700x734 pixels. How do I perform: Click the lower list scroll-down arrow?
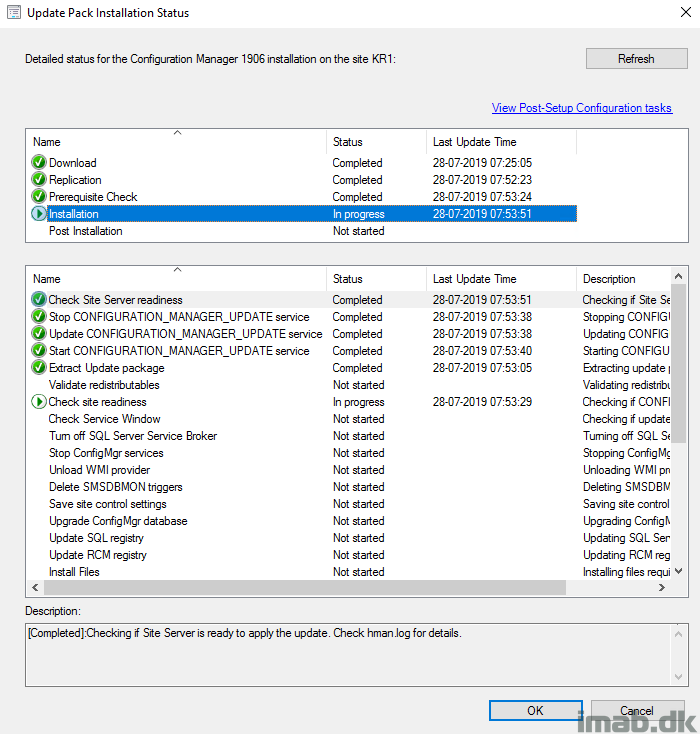(x=678, y=571)
